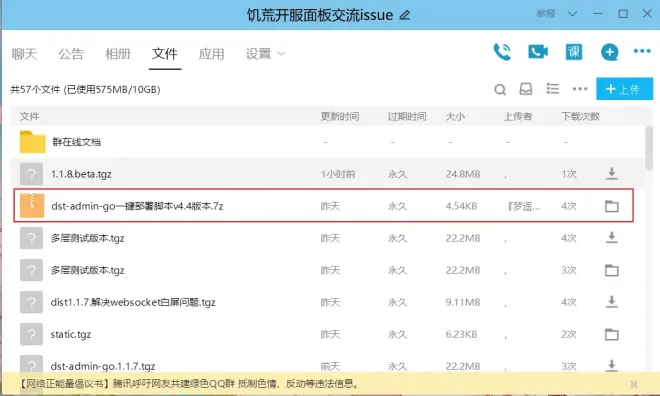The image size is (660, 396).
Task: Invite members with the plus bubble icon
Action: 609,52
